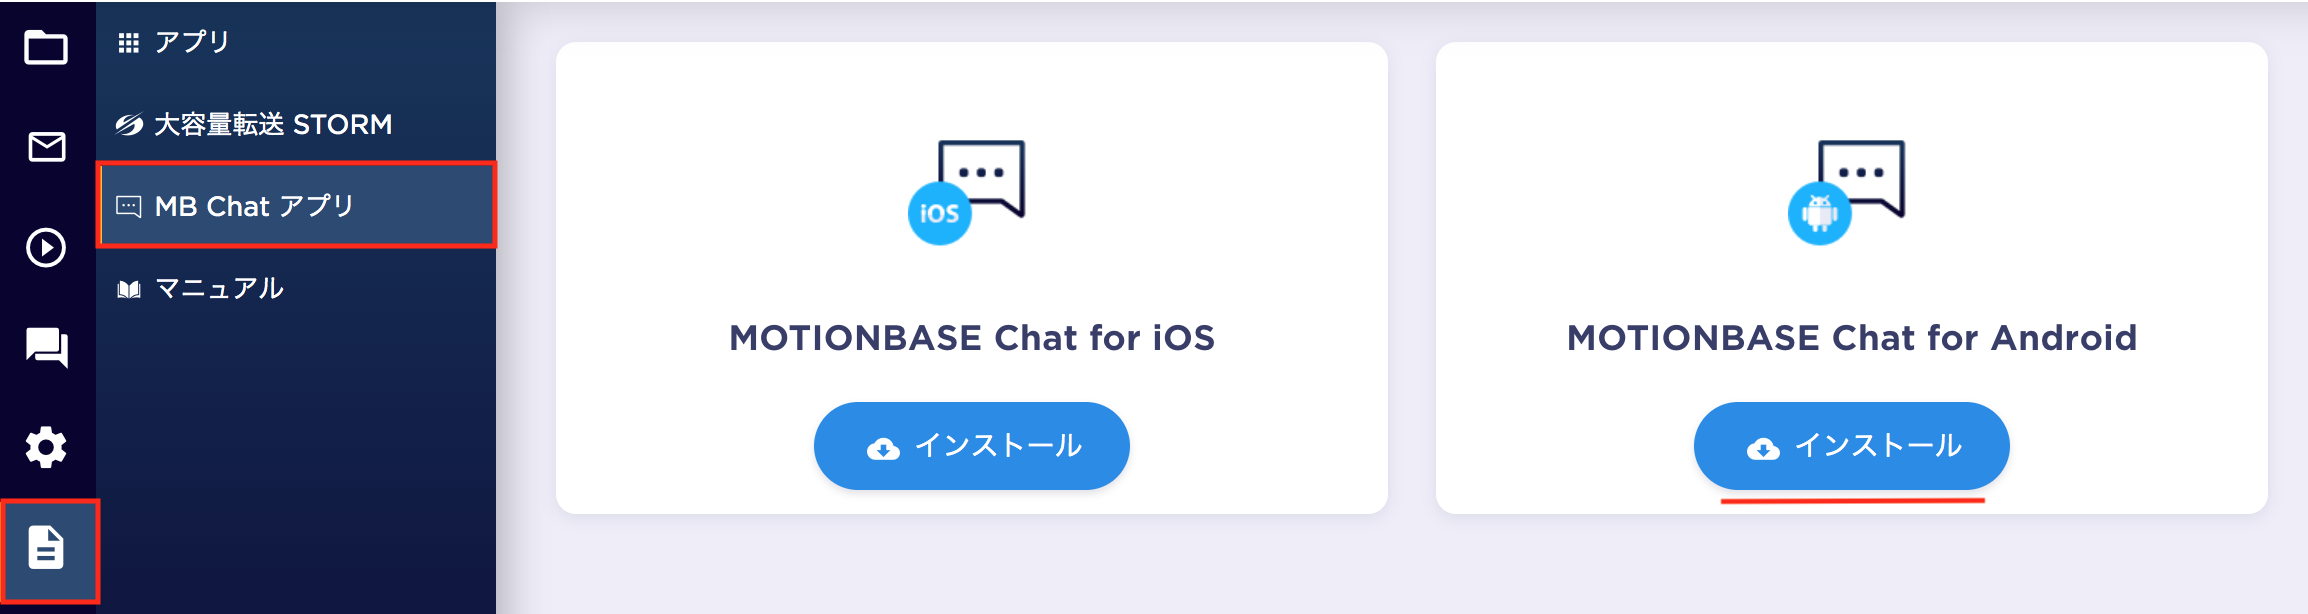
Task: Open settings gear icon
Action: [46, 447]
